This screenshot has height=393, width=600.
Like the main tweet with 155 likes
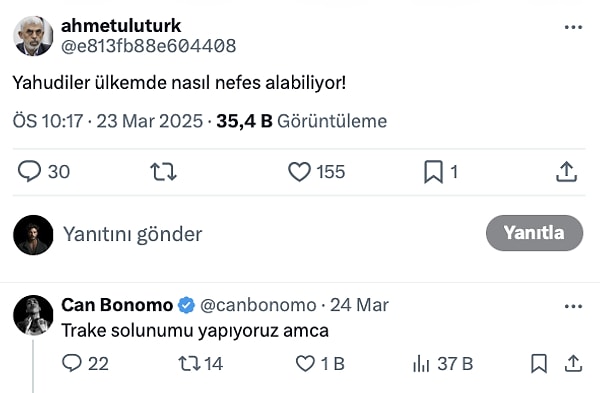(316, 171)
